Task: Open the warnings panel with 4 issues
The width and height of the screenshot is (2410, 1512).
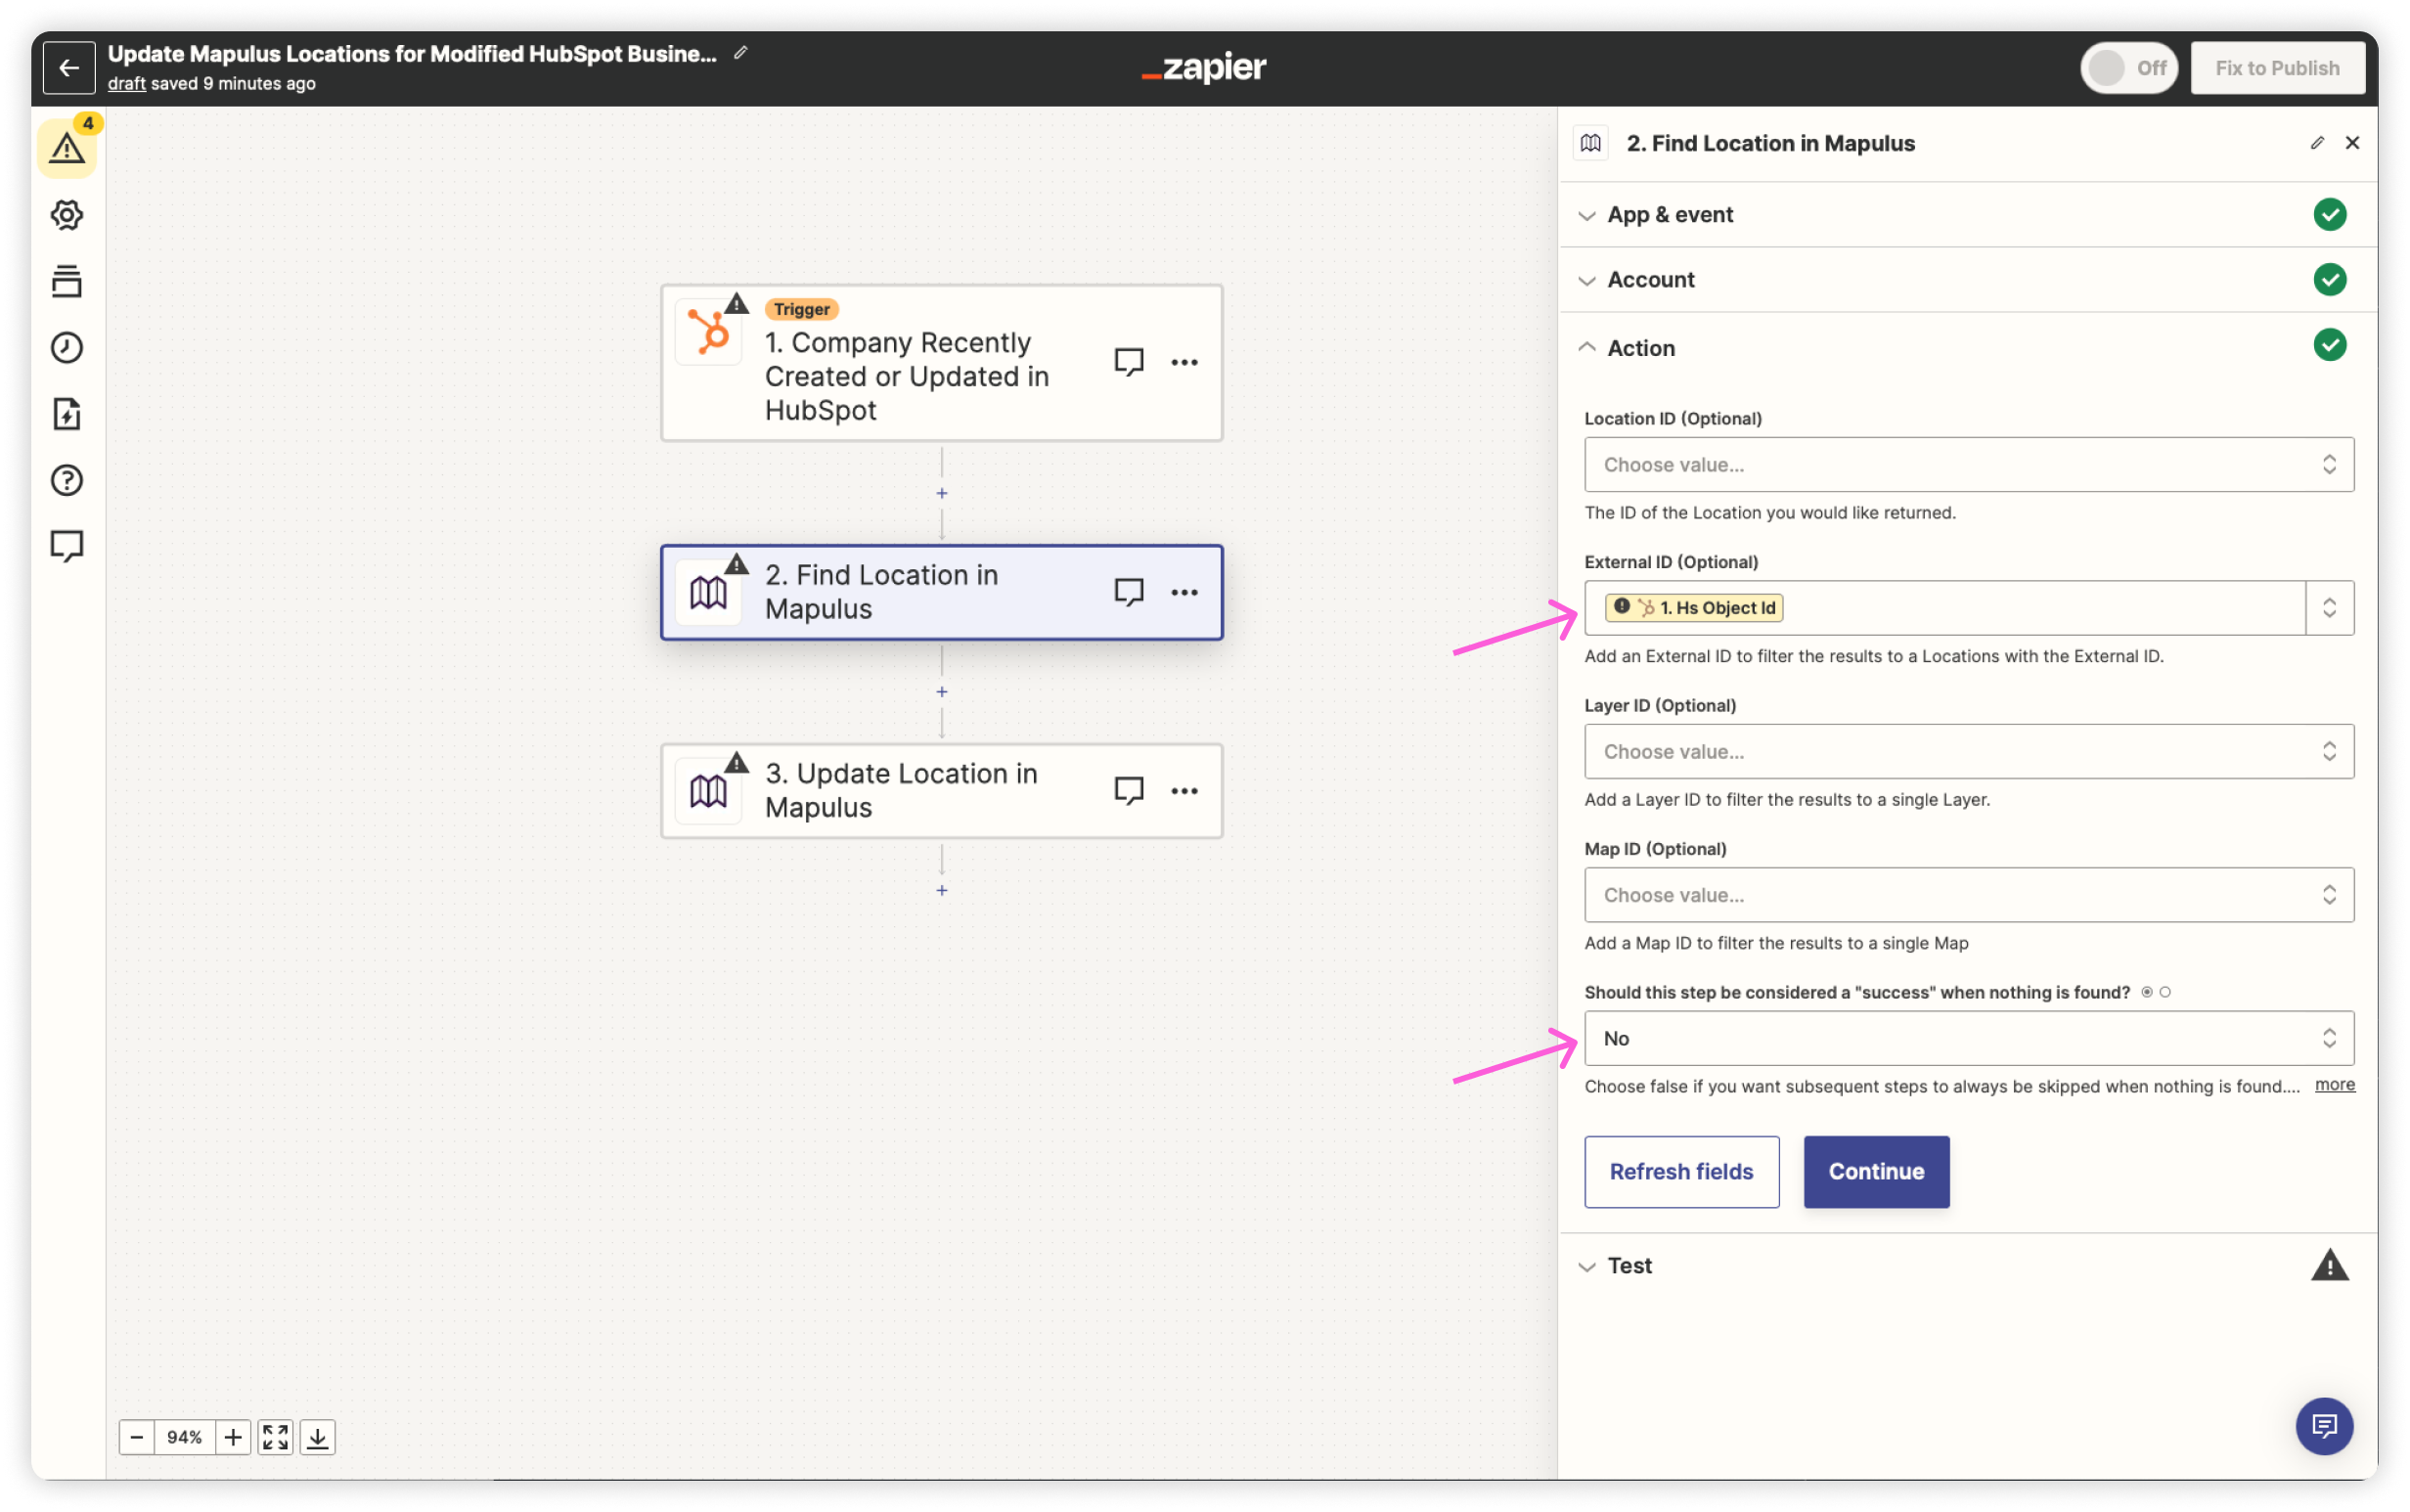Action: [67, 148]
